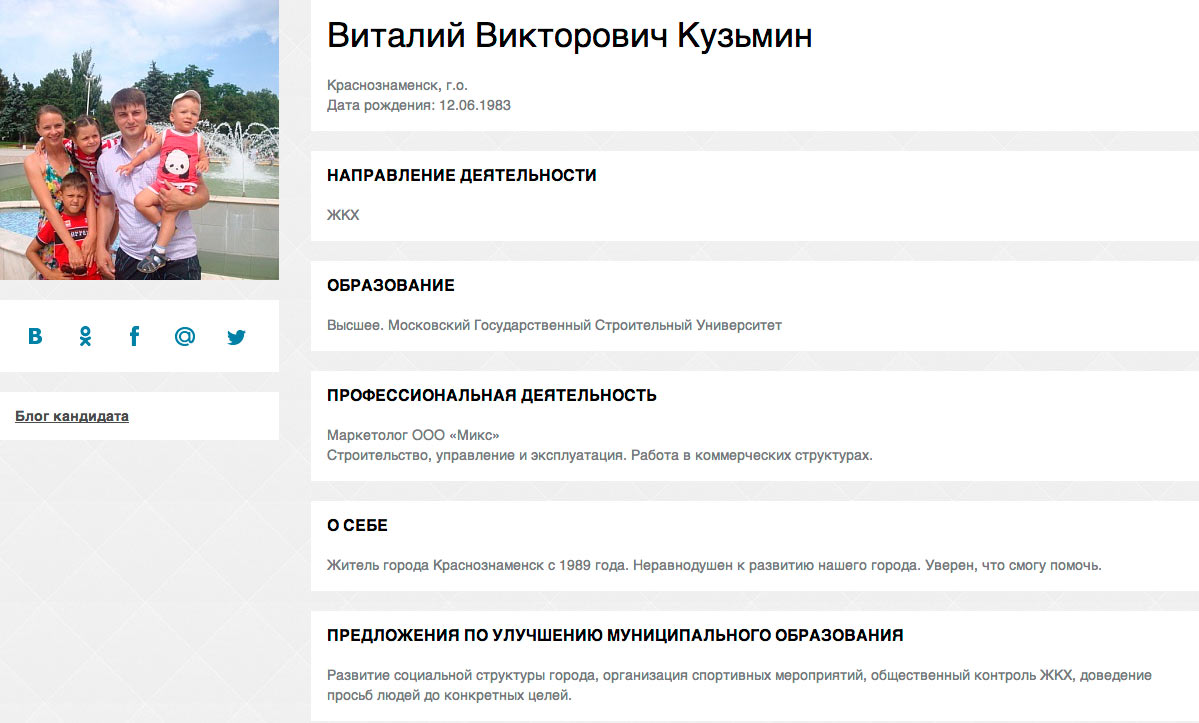Open the Facebook social profile icon
Viewport: 1199px width, 723px height.
135,336
